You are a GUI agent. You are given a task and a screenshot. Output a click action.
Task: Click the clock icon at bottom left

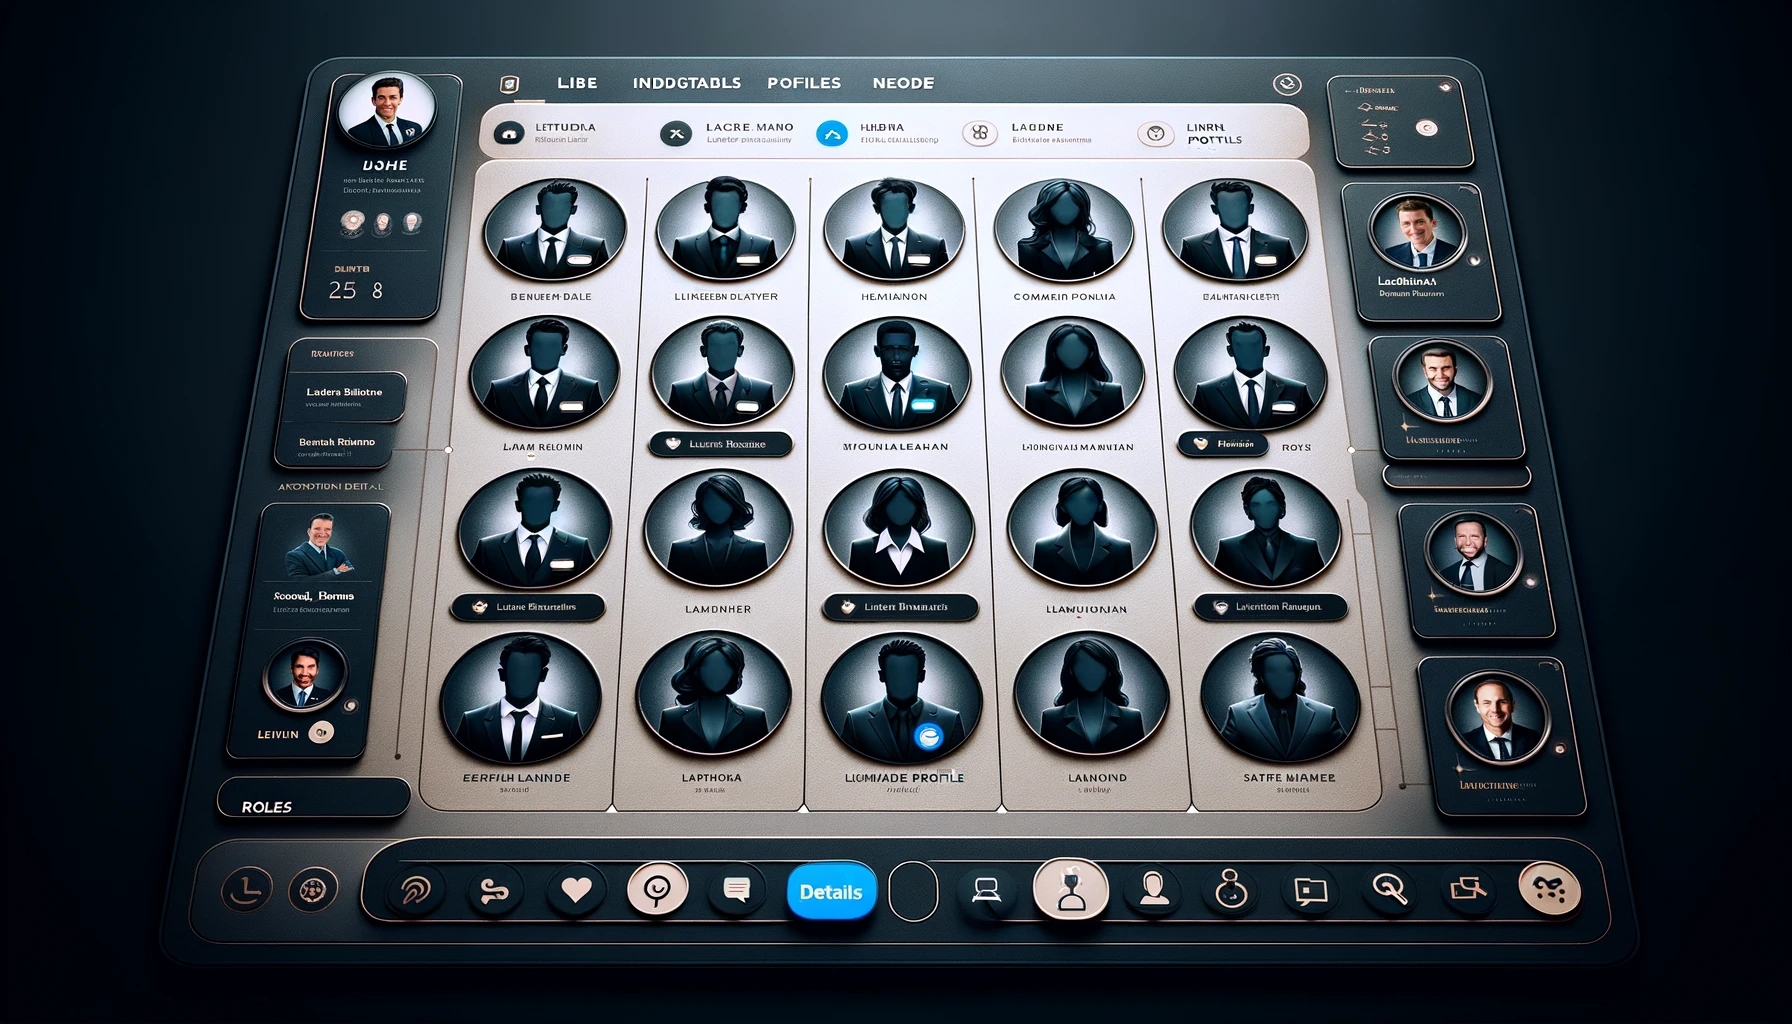pyautogui.click(x=246, y=889)
